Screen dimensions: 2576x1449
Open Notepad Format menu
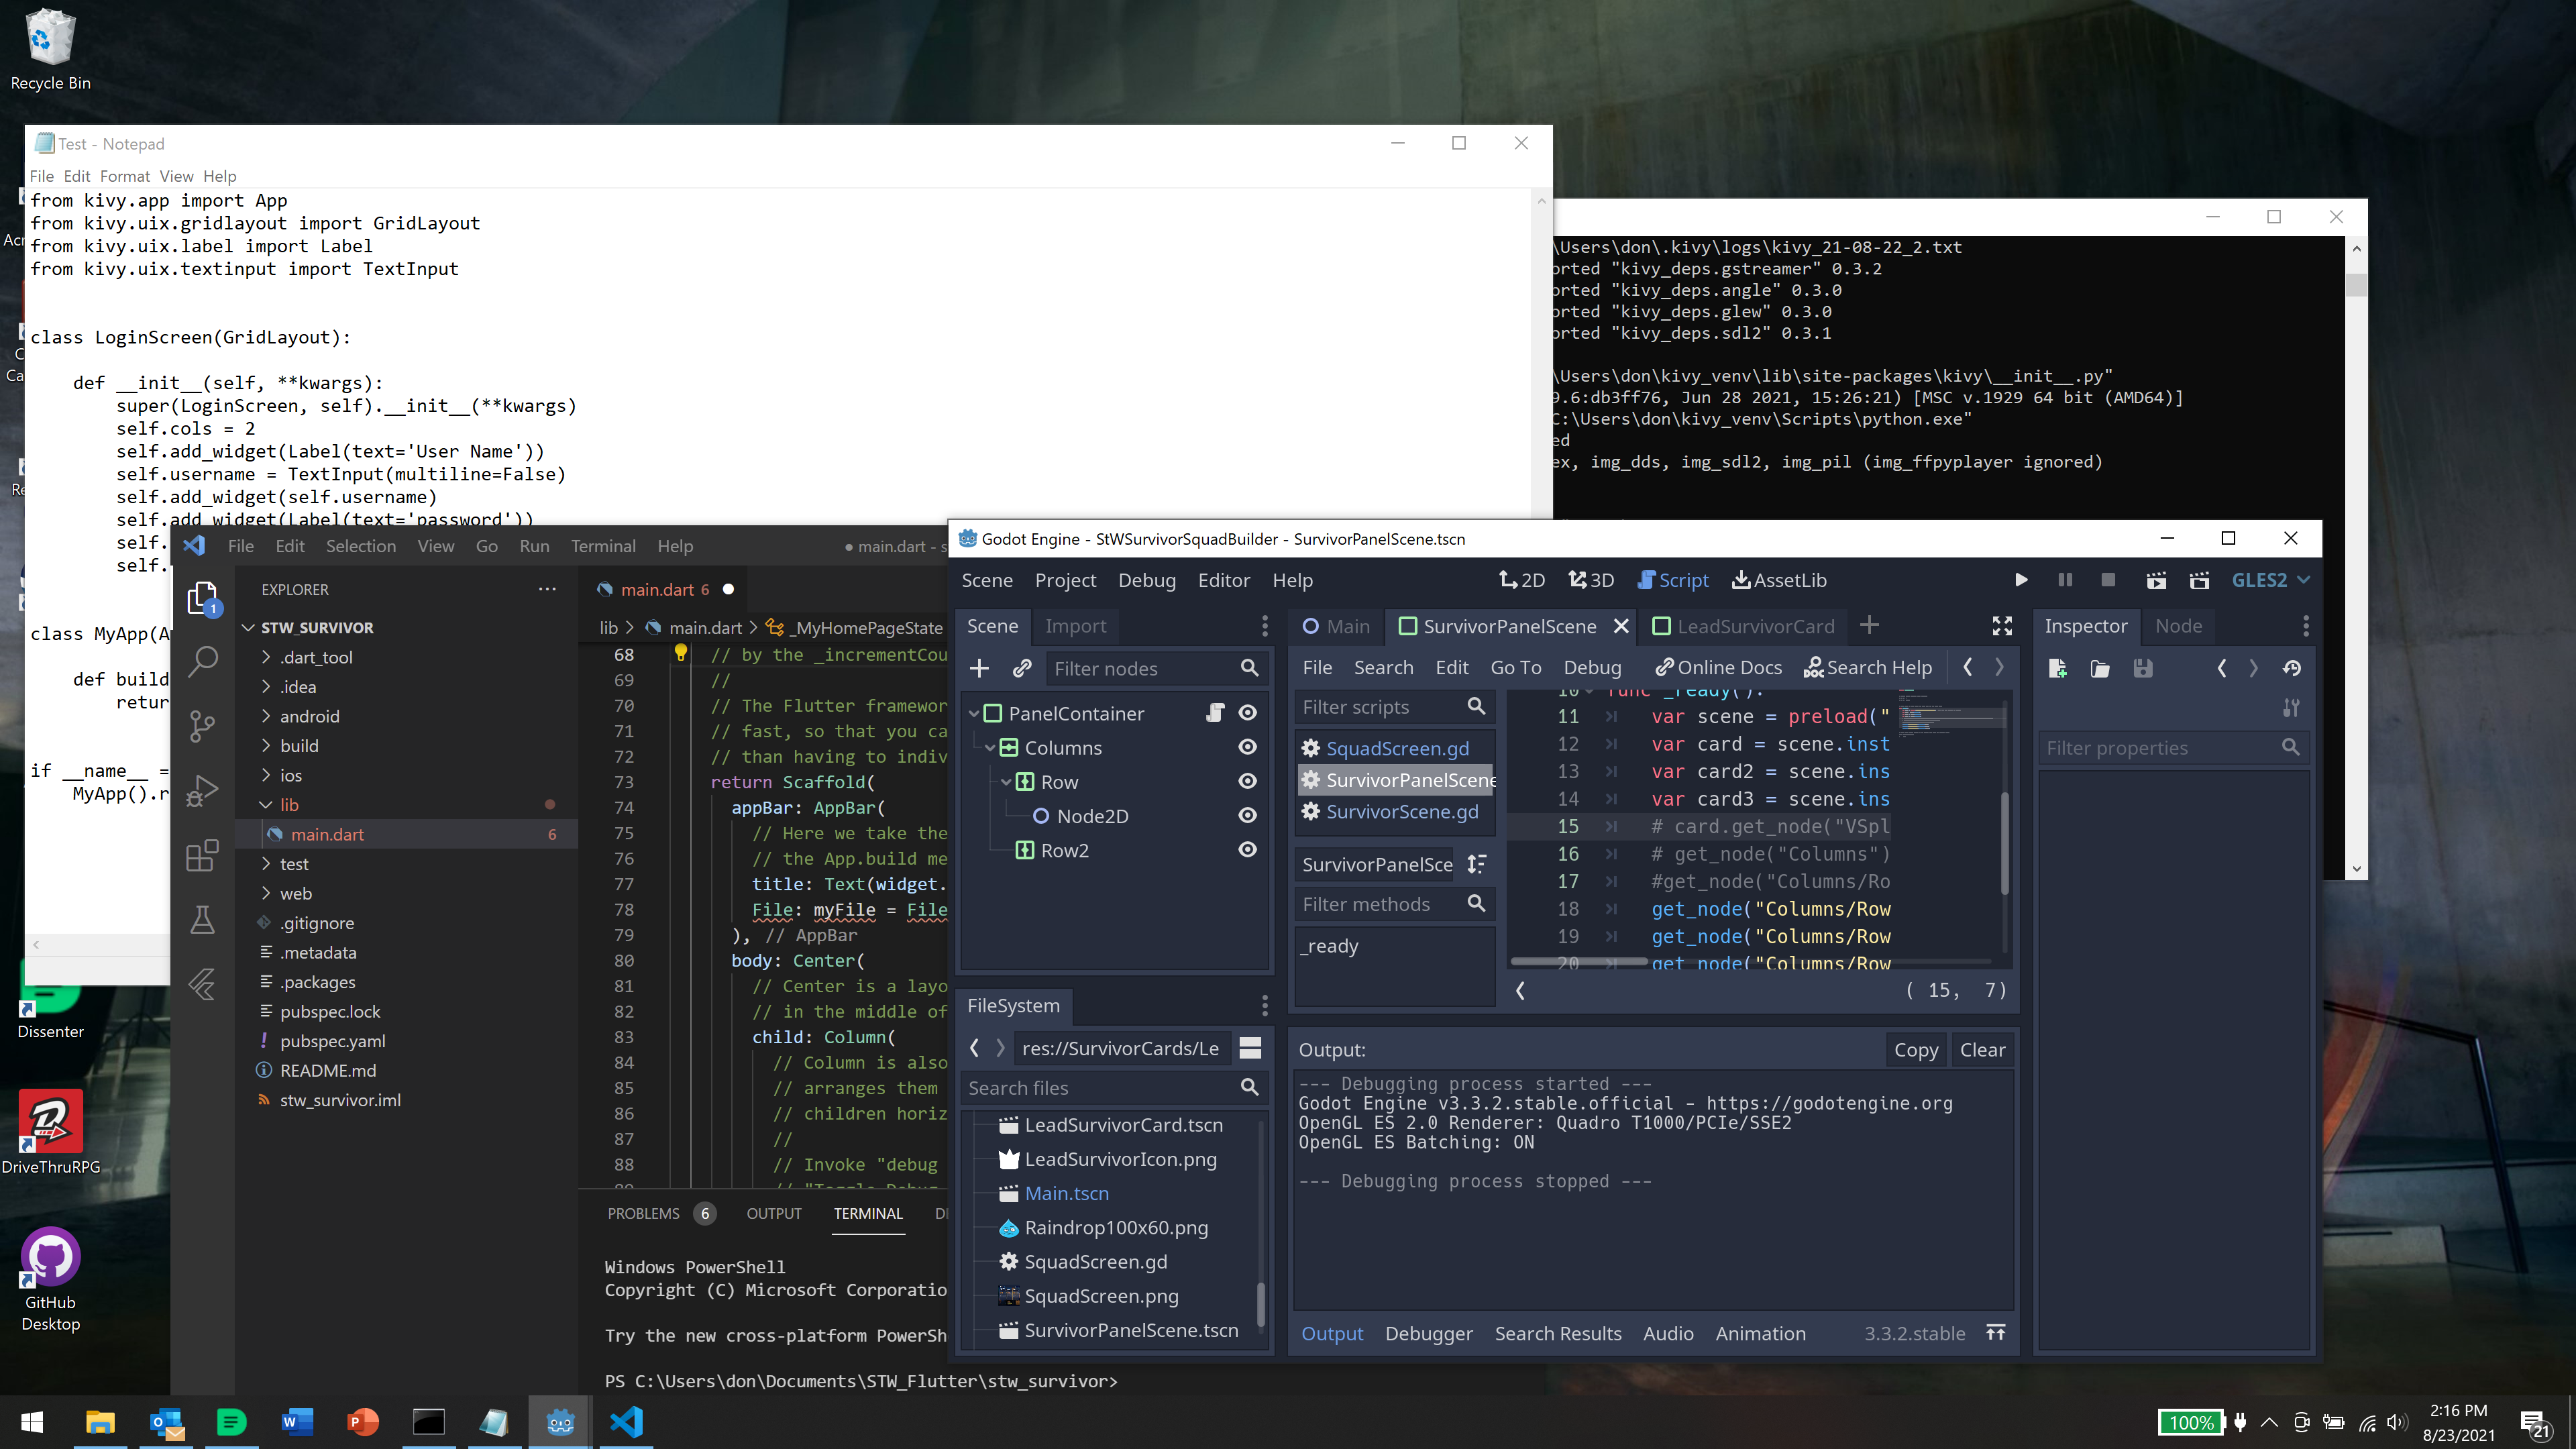124,176
